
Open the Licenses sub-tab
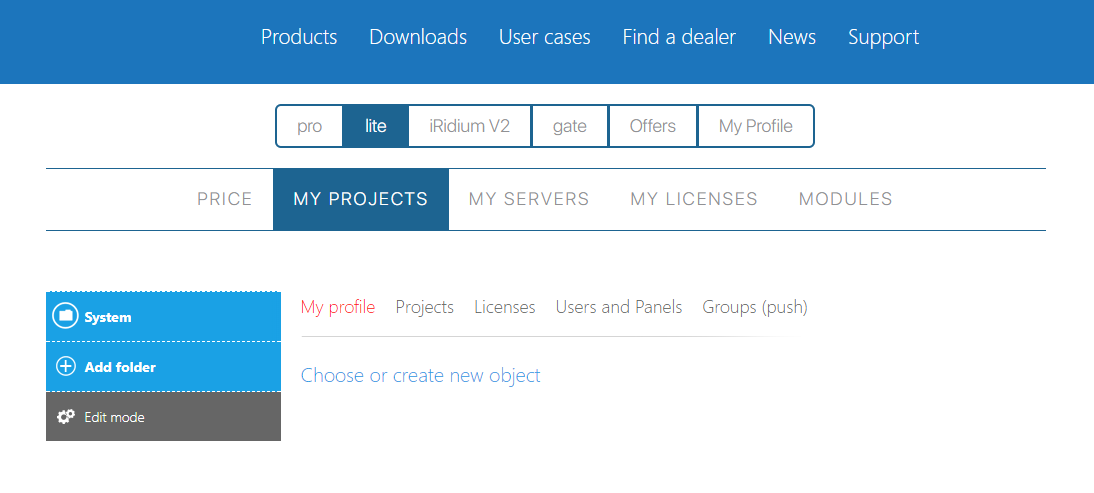(504, 307)
